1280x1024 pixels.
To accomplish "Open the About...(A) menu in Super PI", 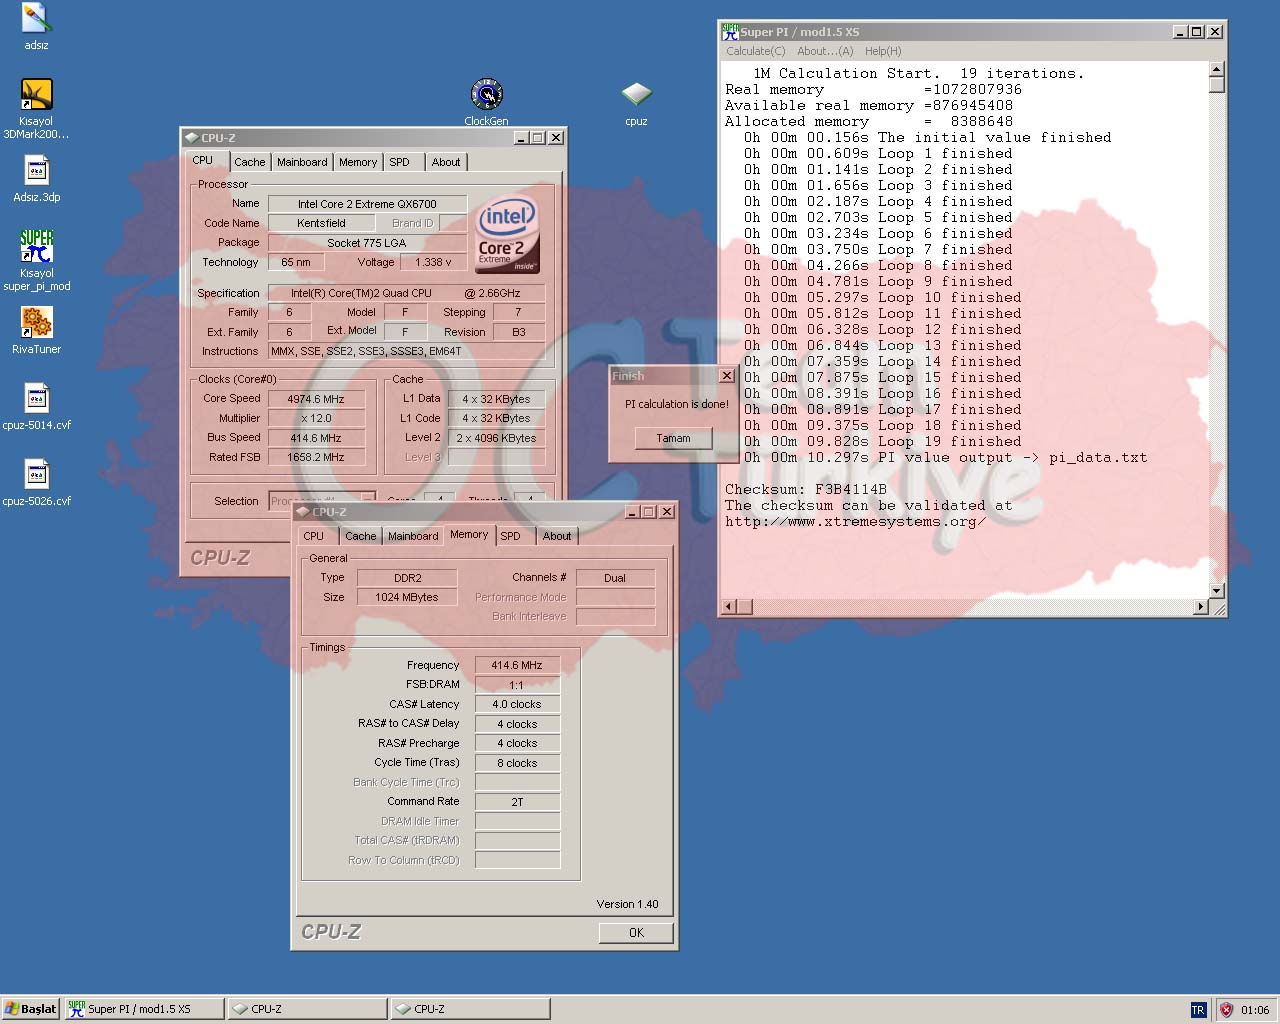I will click(x=825, y=51).
